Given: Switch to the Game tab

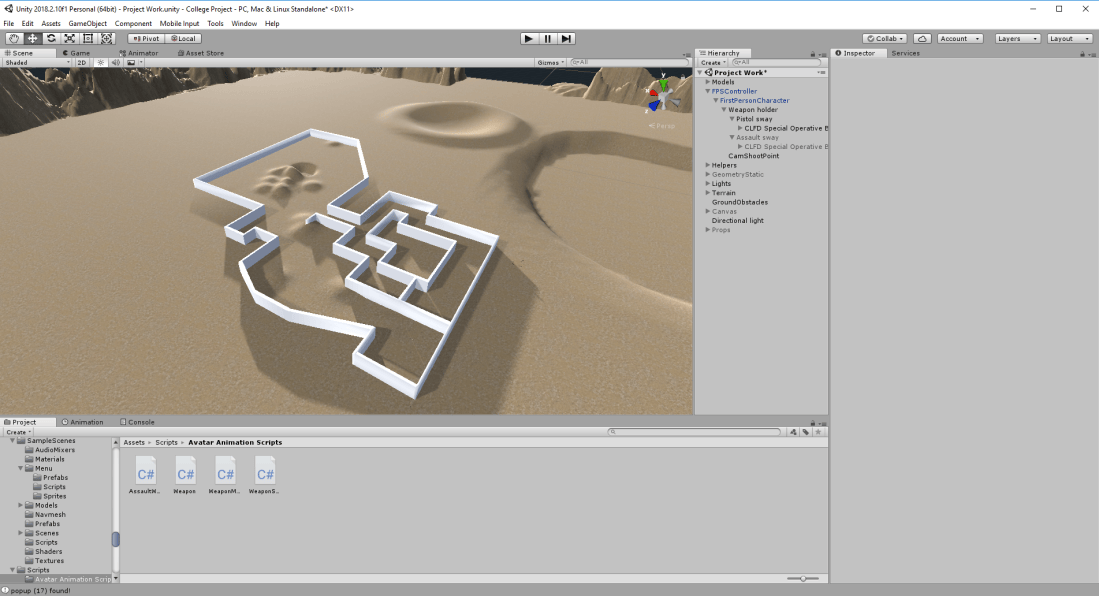Looking at the screenshot, I should [76, 53].
